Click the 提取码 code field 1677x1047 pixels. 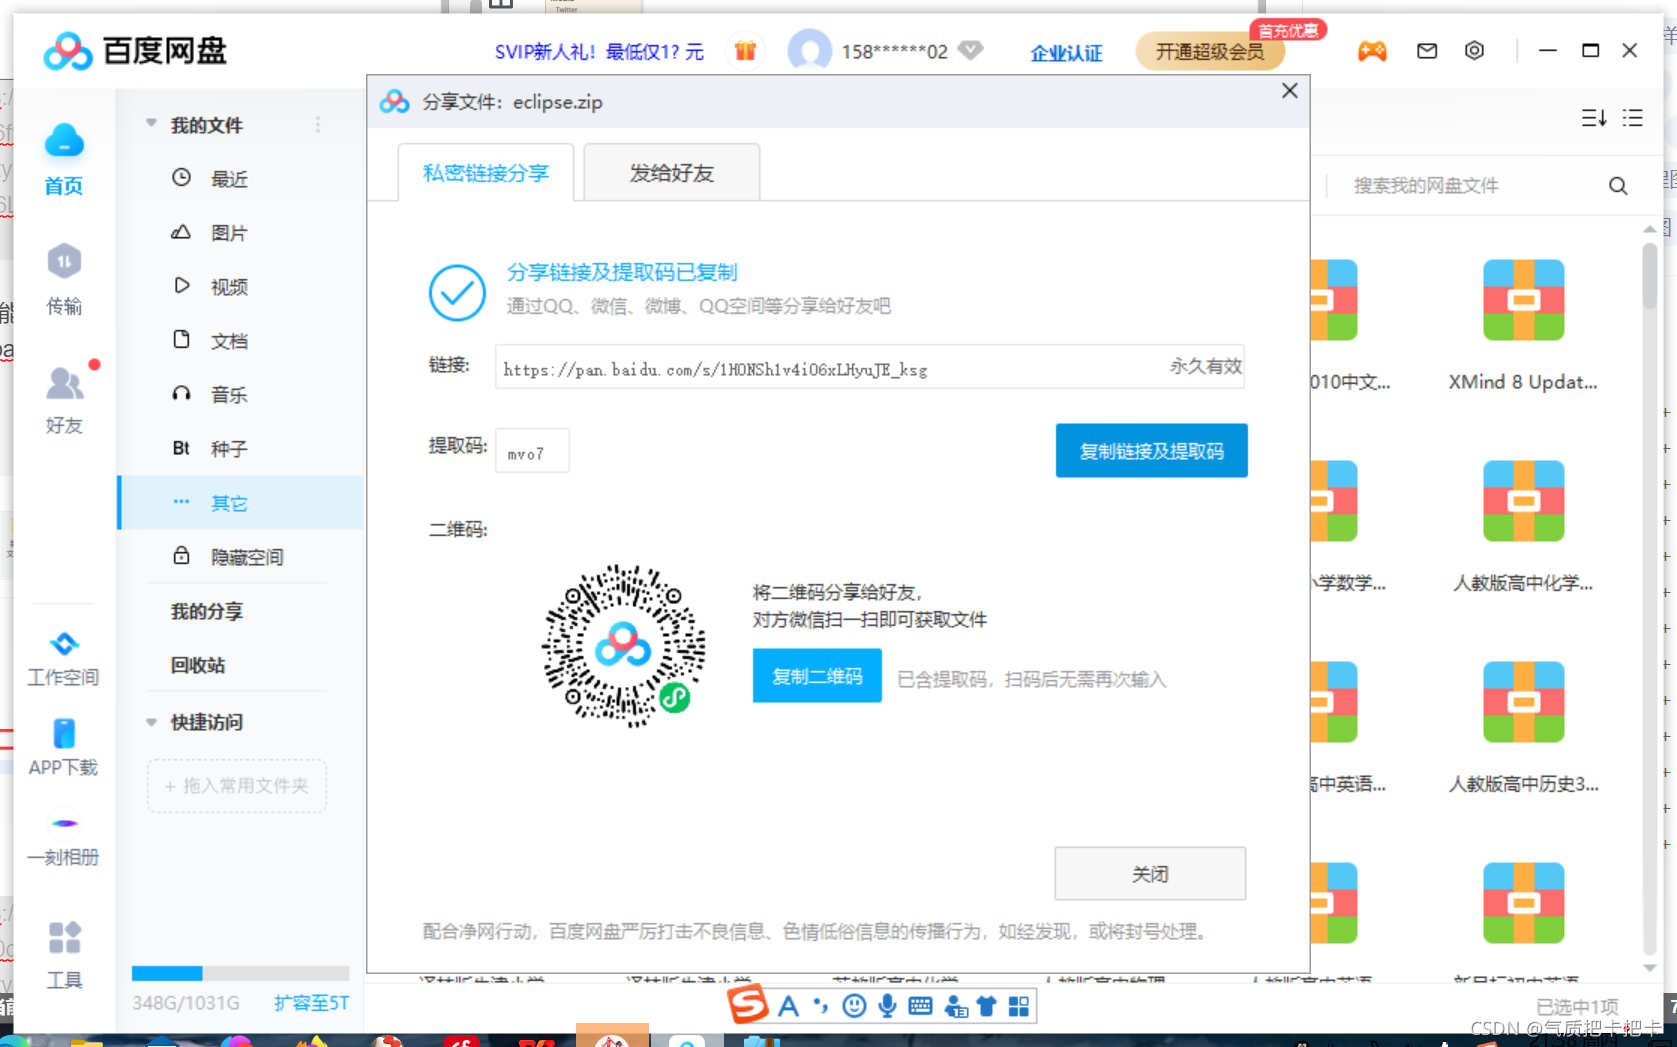[x=532, y=451]
